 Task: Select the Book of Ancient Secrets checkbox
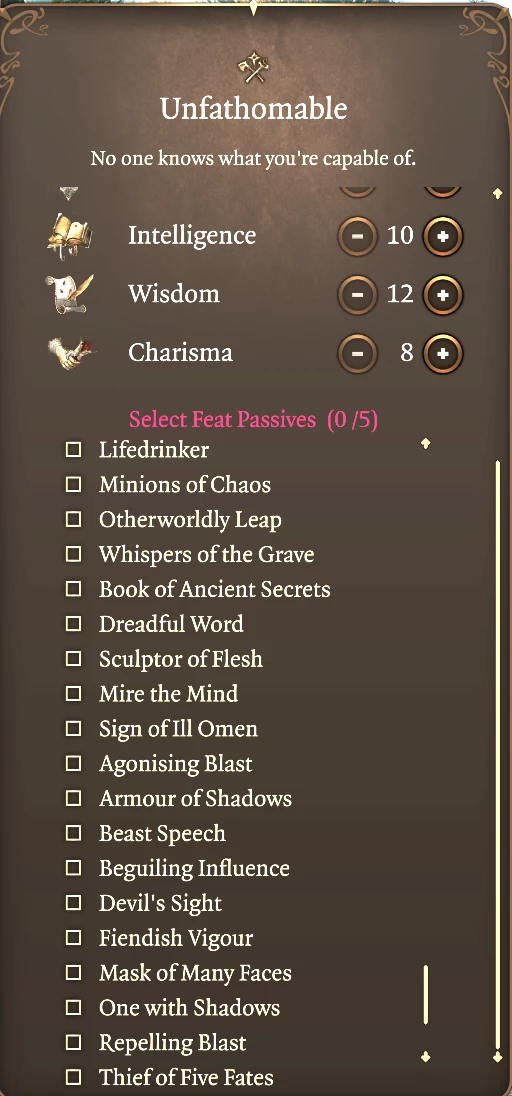click(x=73, y=589)
